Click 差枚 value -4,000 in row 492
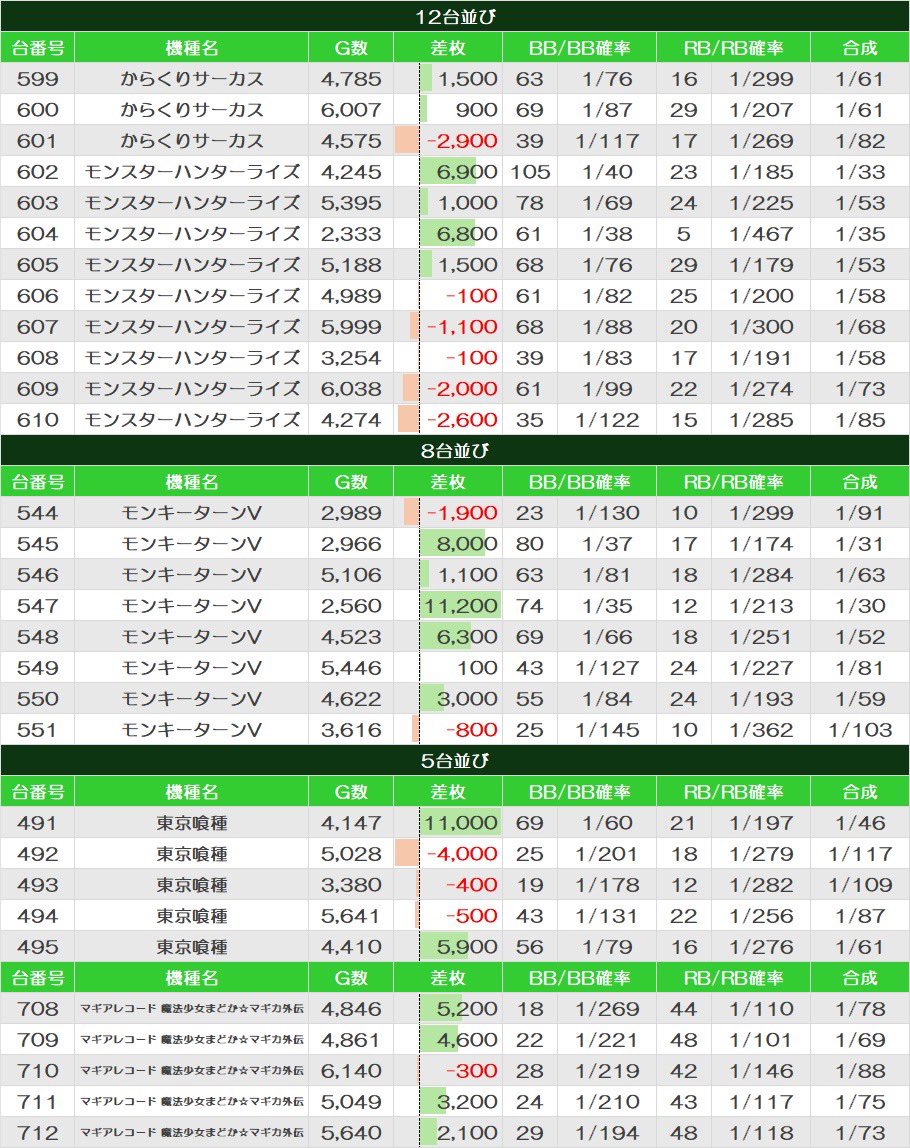 (x=462, y=854)
